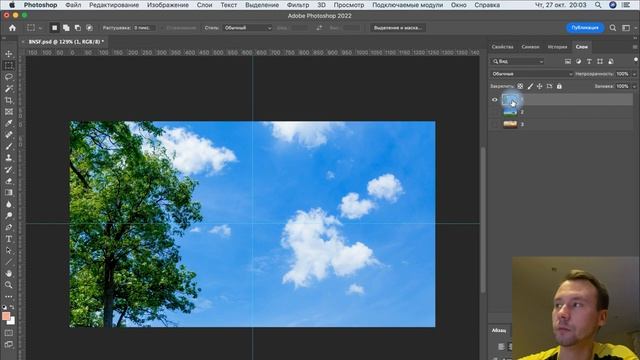Open the layer filter kind dropdown
640x360 pixels.
[518, 61]
